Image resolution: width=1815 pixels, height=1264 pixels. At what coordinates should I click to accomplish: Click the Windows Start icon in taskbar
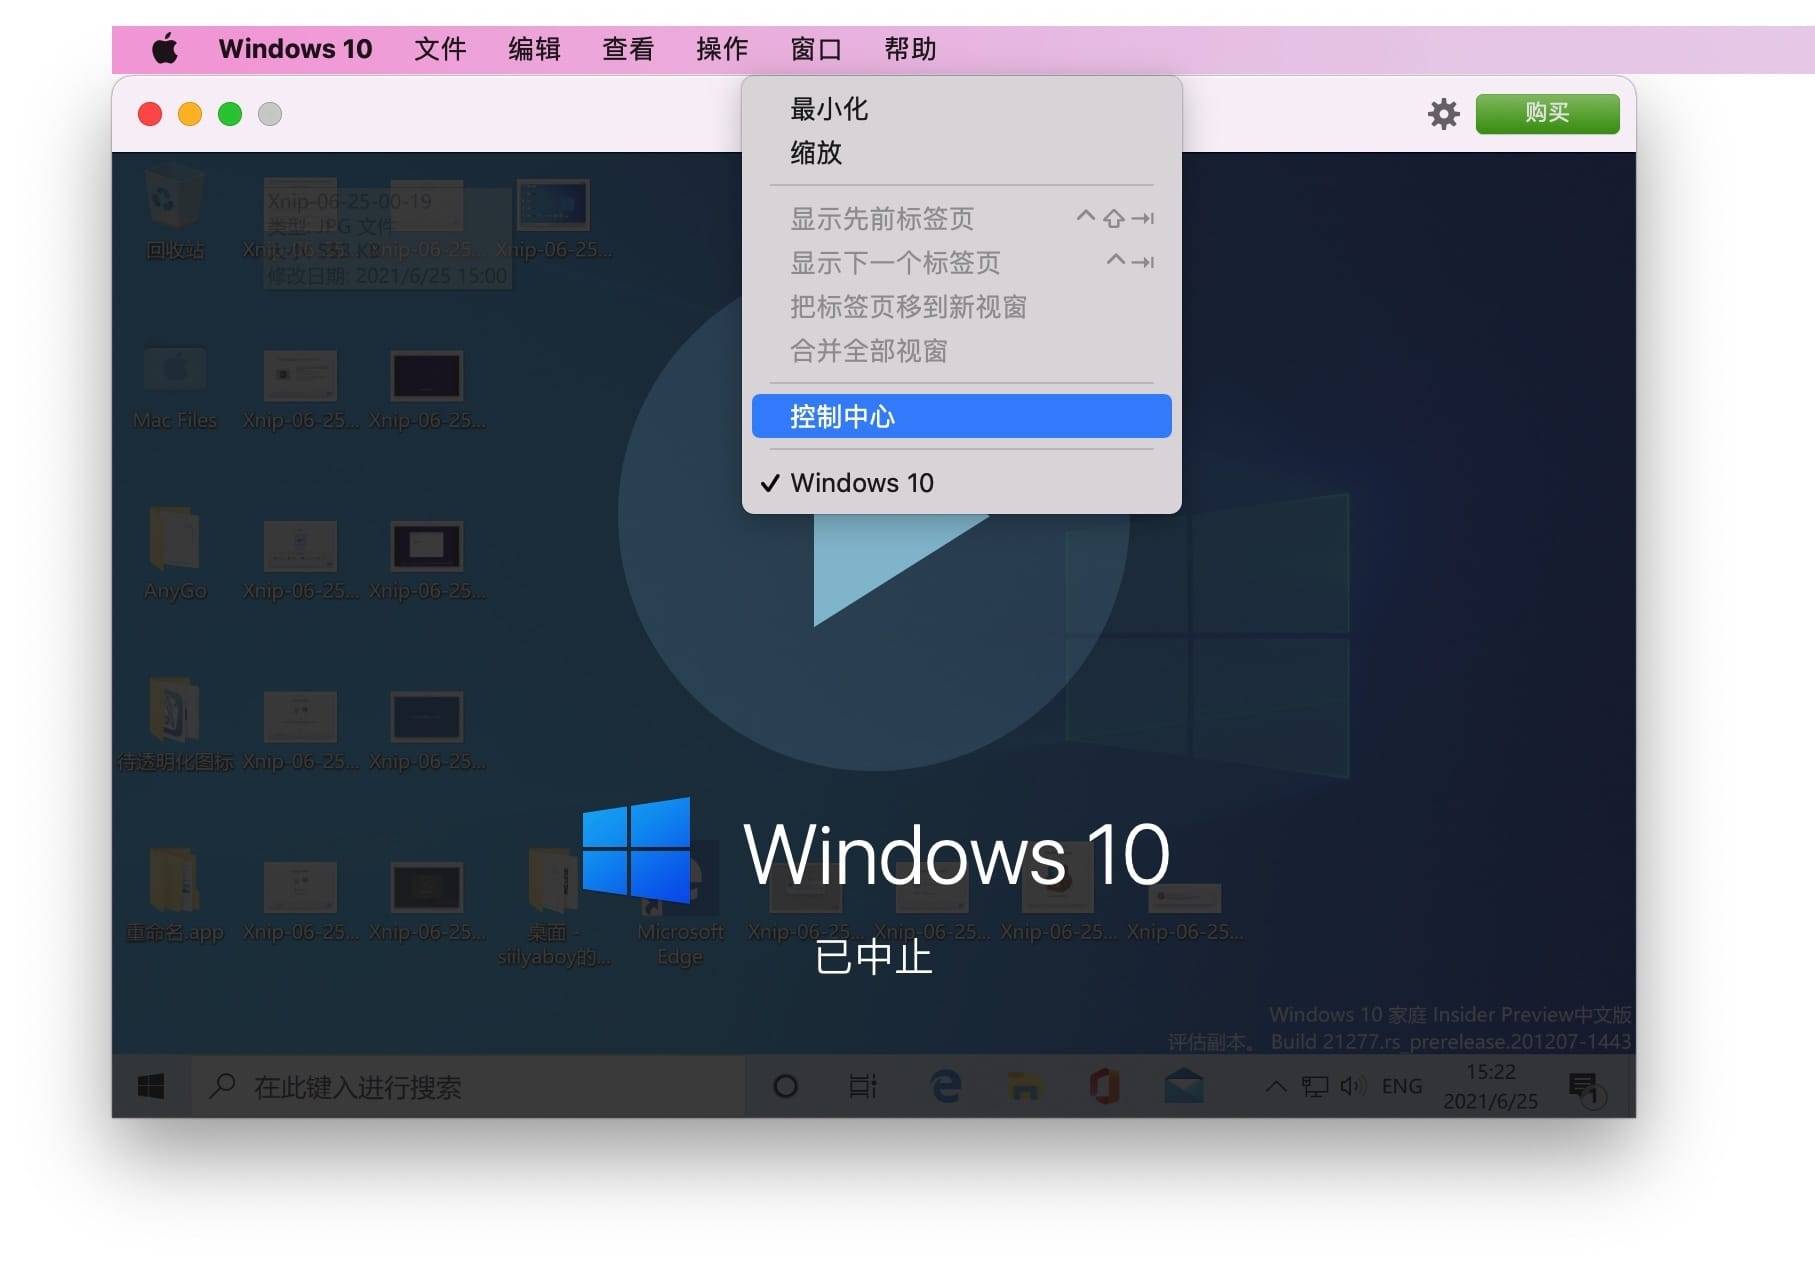pyautogui.click(x=151, y=1086)
